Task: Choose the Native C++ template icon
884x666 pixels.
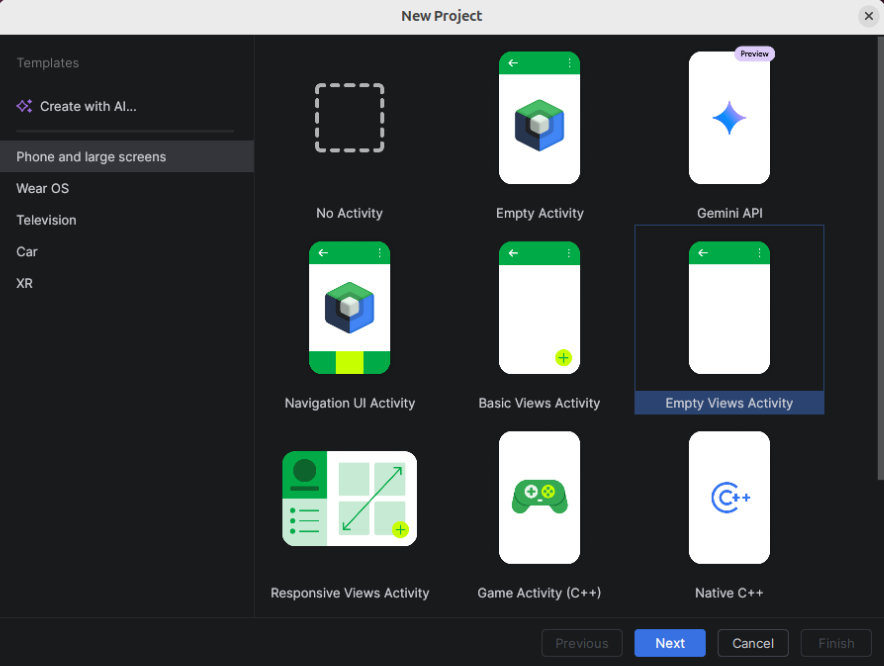Action: [730, 497]
